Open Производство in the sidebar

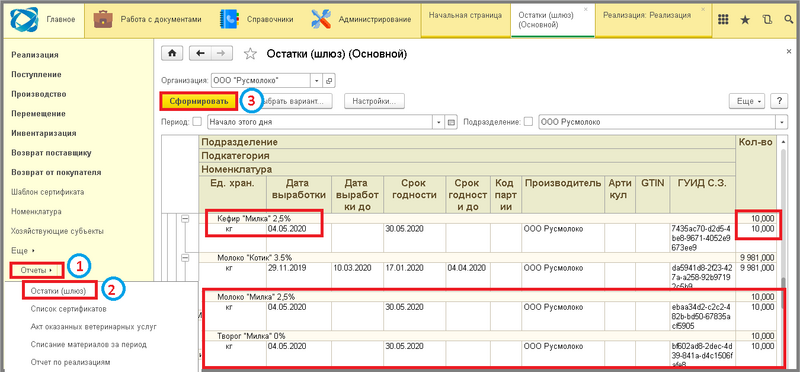[x=39, y=94]
